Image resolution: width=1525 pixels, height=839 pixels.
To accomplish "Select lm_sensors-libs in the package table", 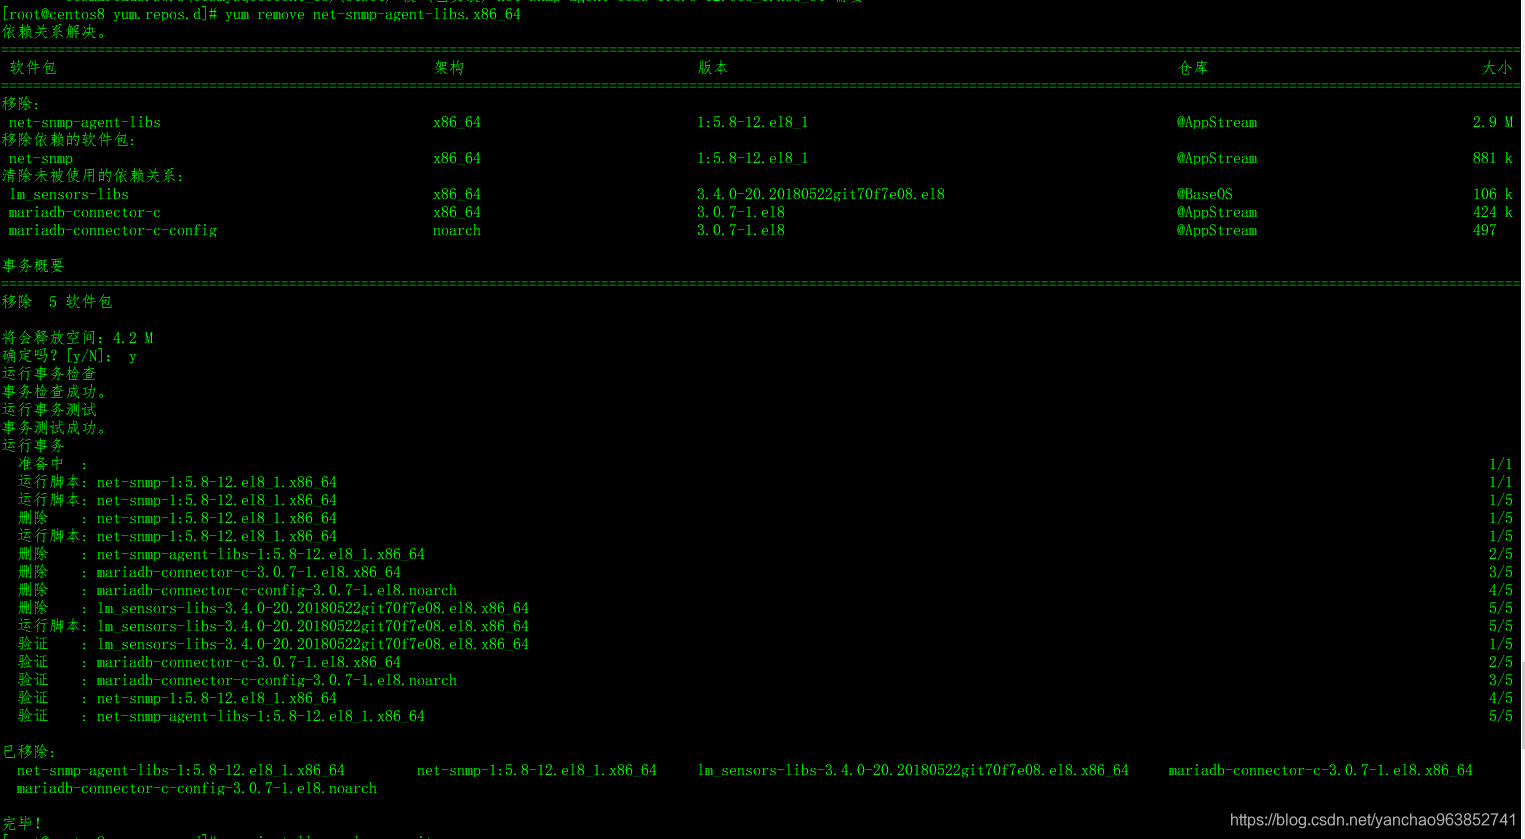I will 69,194.
